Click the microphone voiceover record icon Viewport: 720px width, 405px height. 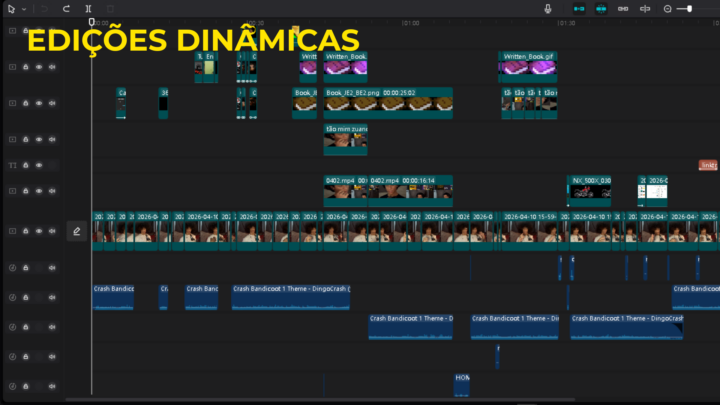coord(548,8)
